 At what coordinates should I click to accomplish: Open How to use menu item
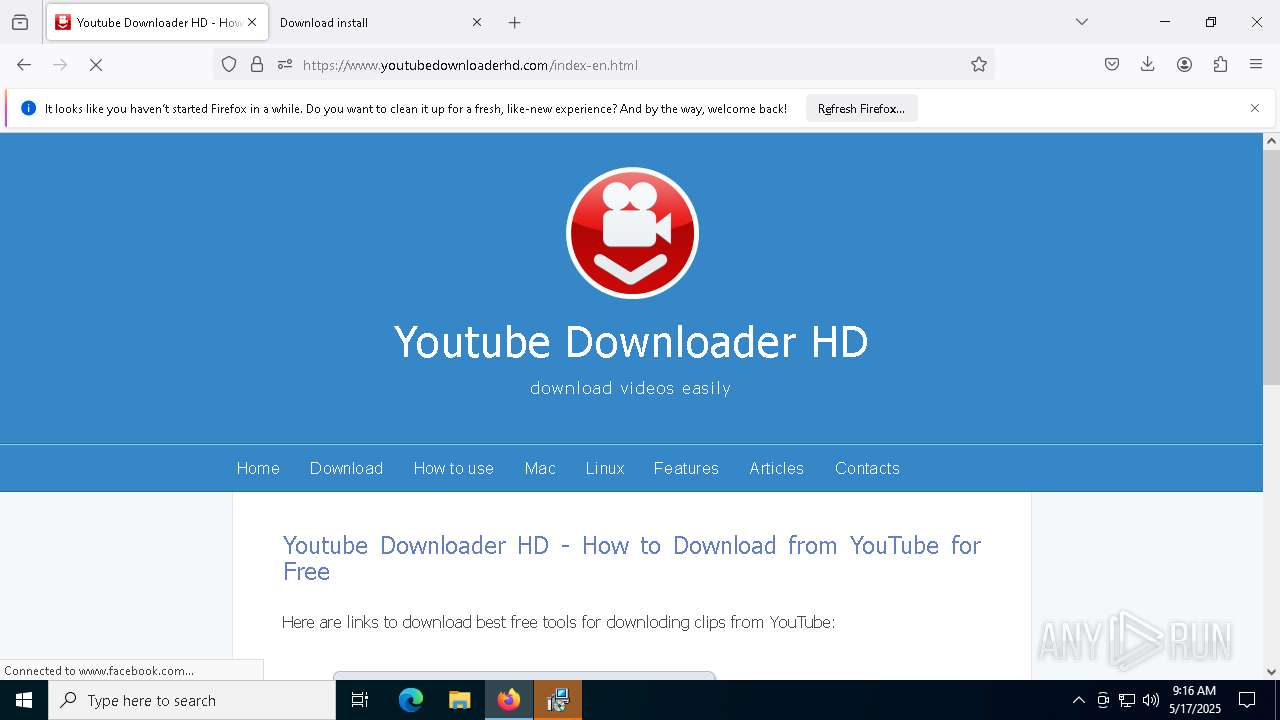454,468
